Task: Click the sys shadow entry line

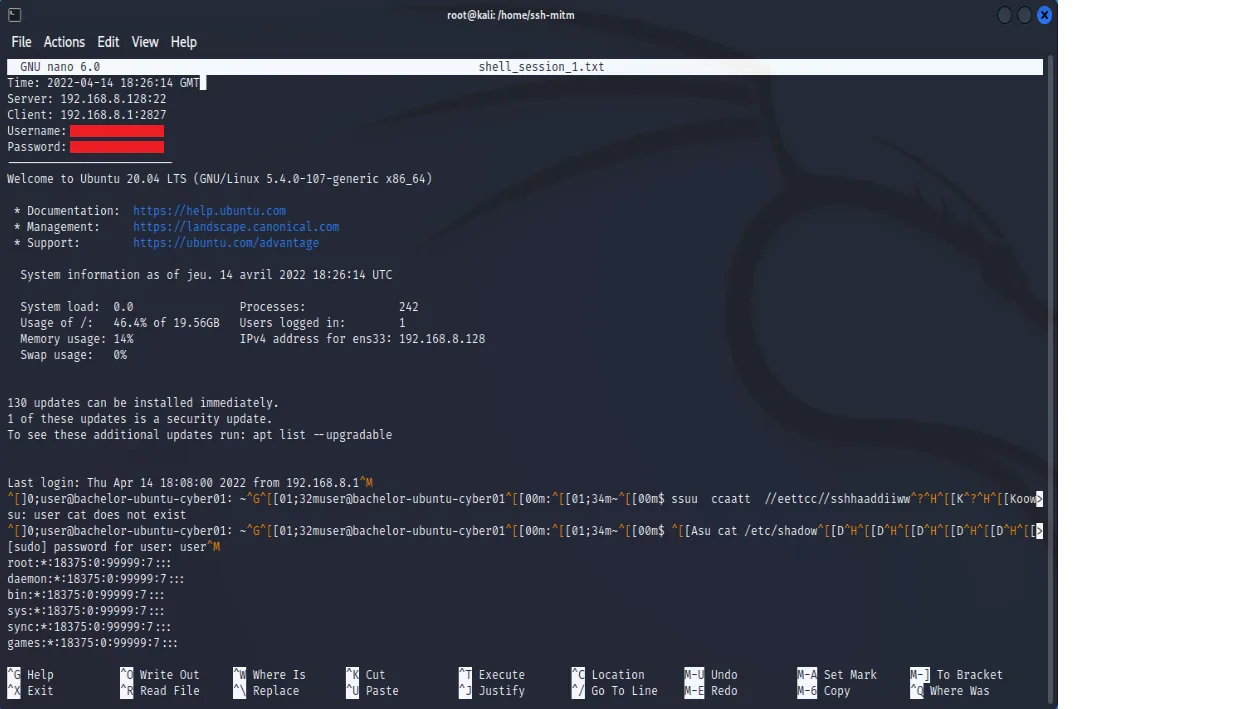Action: [x=86, y=611]
